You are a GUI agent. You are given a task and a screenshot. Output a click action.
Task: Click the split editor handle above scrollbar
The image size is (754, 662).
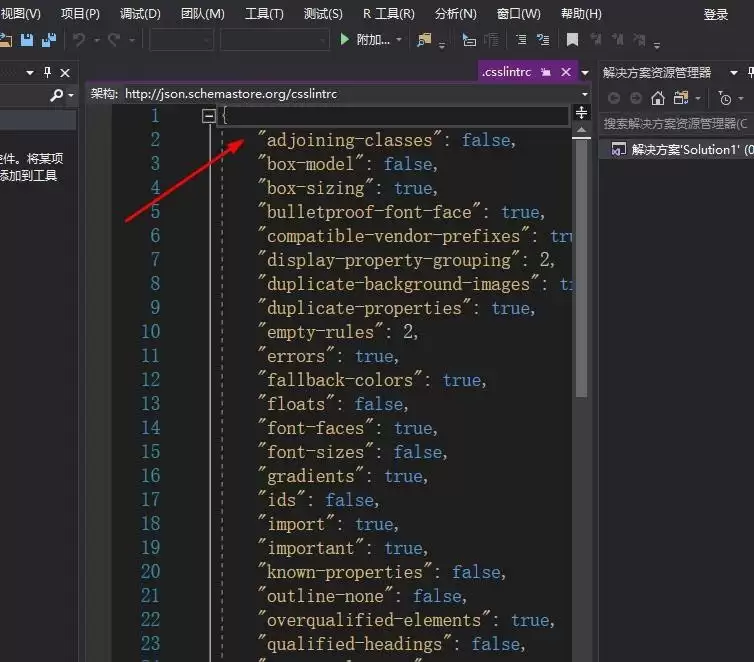(582, 112)
